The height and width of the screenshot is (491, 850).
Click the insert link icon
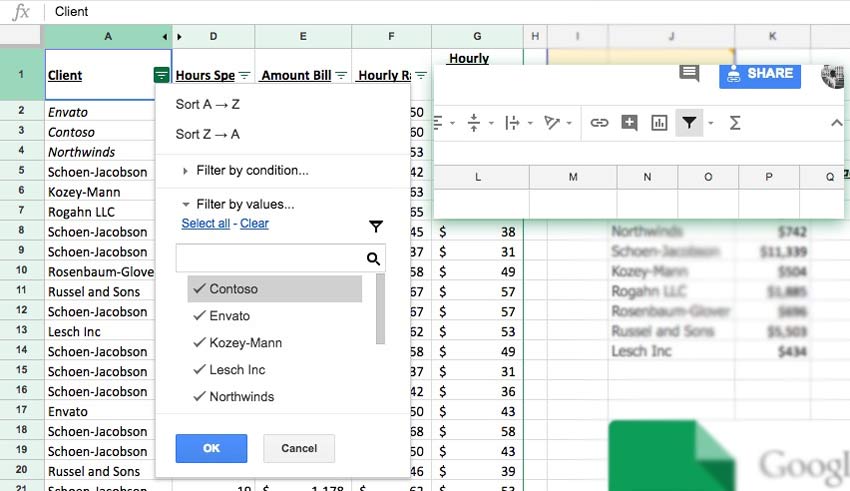[599, 122]
